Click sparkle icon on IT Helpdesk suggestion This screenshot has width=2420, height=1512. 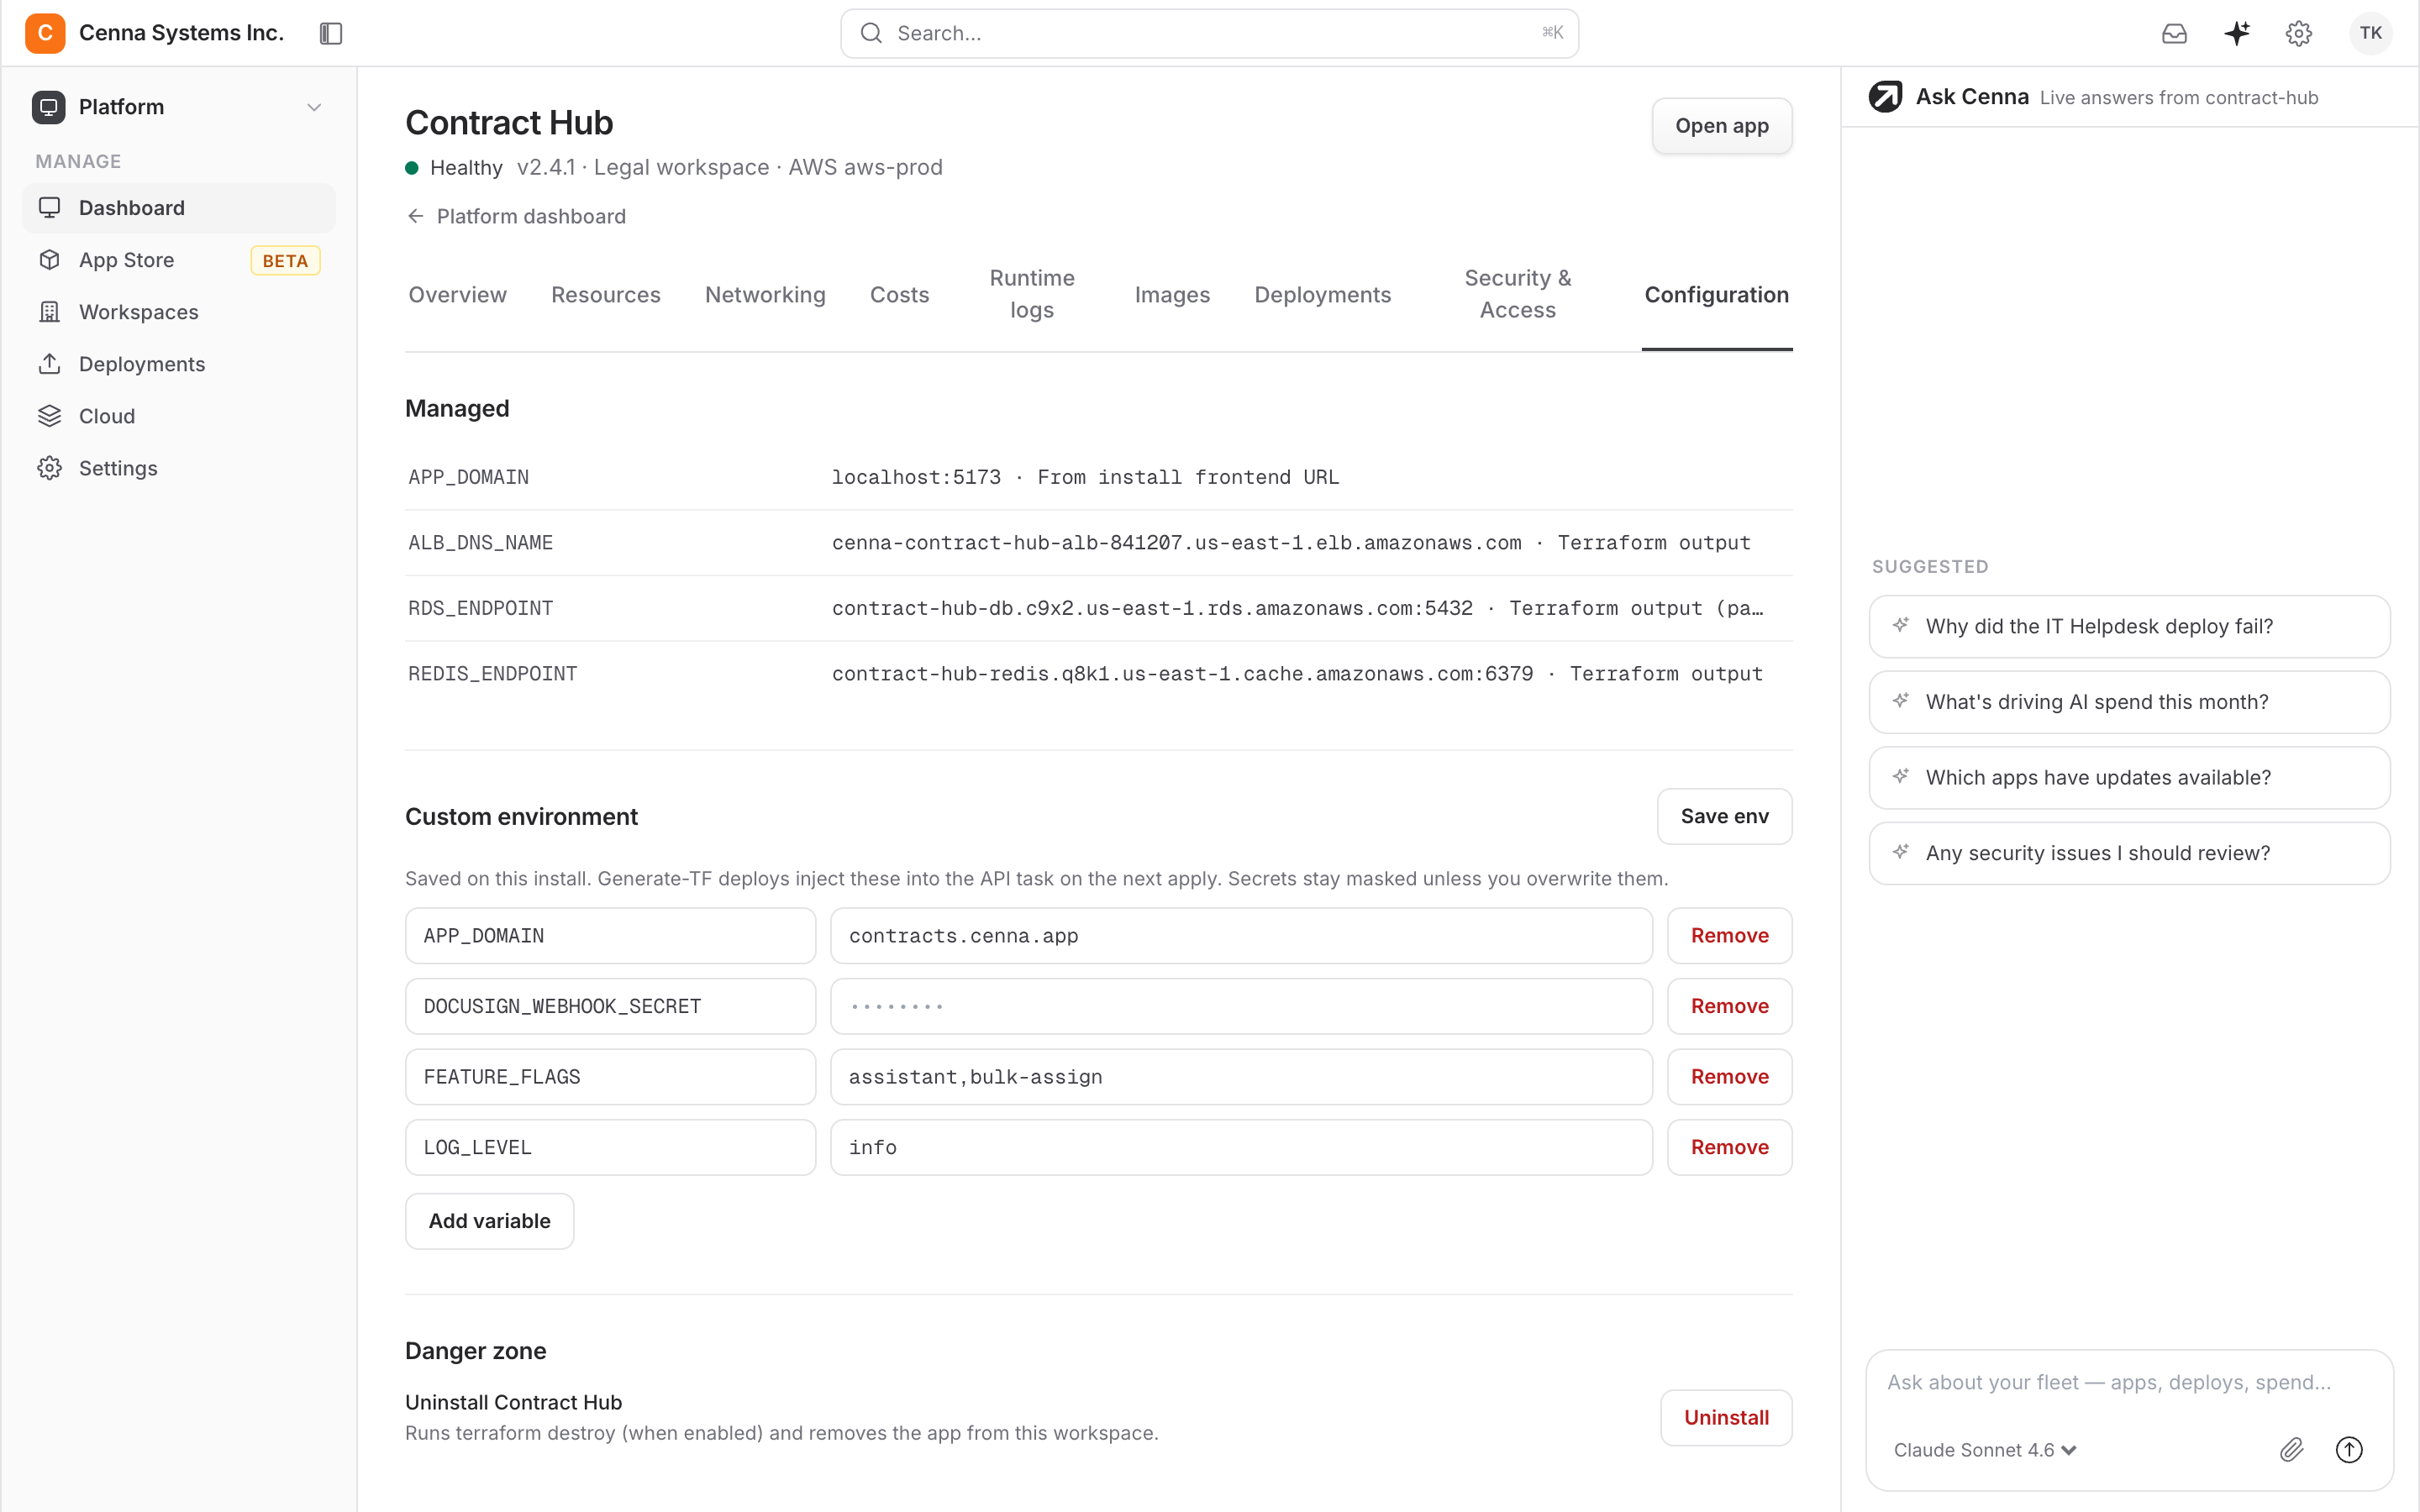[1900, 625]
